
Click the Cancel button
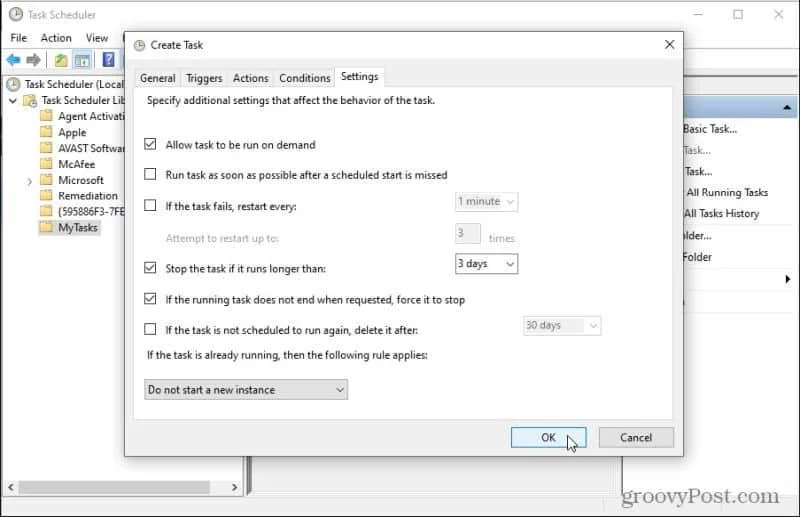click(636, 437)
